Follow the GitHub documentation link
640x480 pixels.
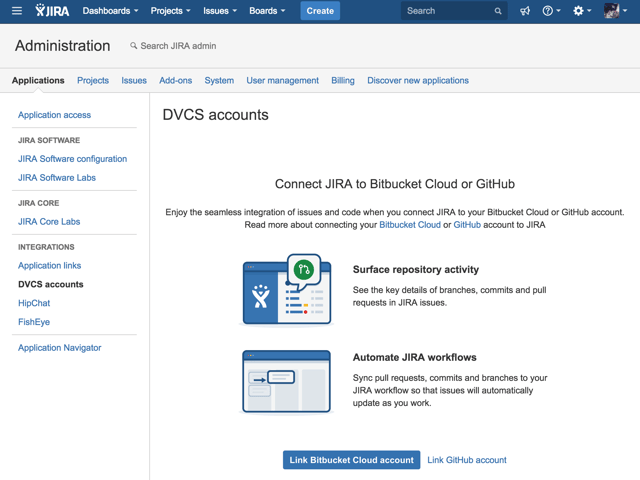pyautogui.click(x=467, y=225)
